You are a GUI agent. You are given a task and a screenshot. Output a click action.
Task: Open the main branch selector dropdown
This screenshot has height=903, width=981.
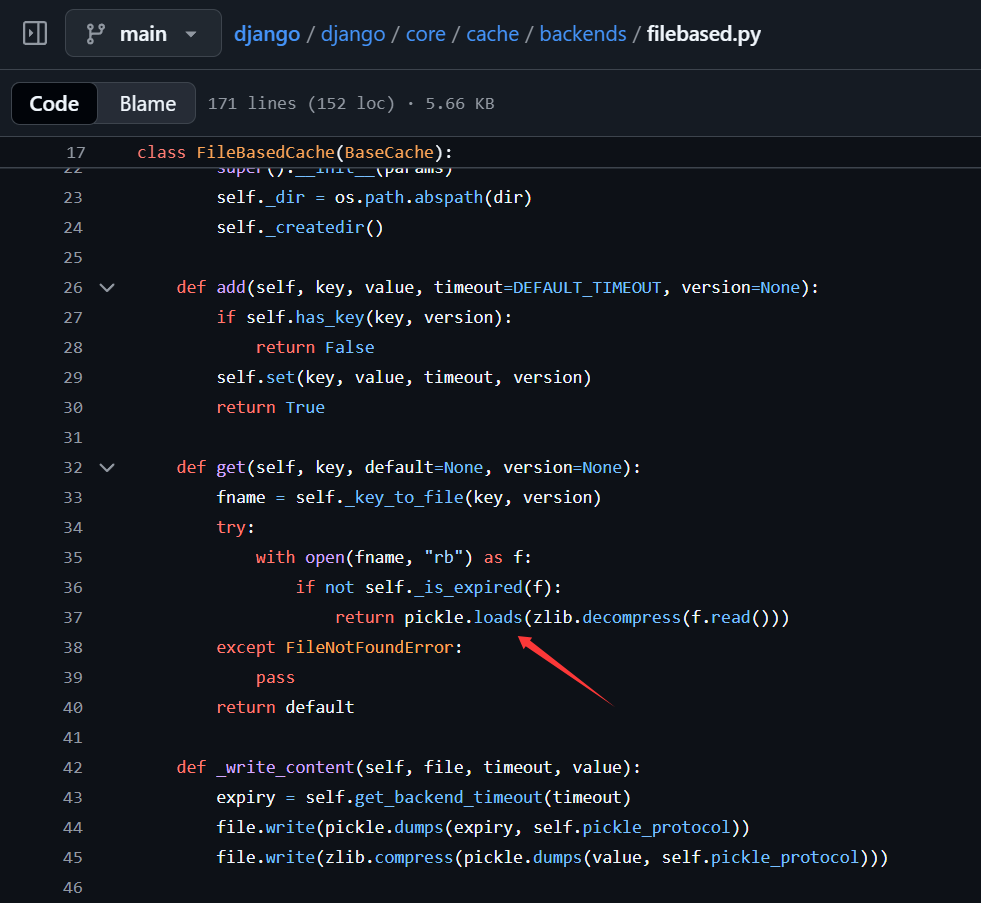[143, 33]
